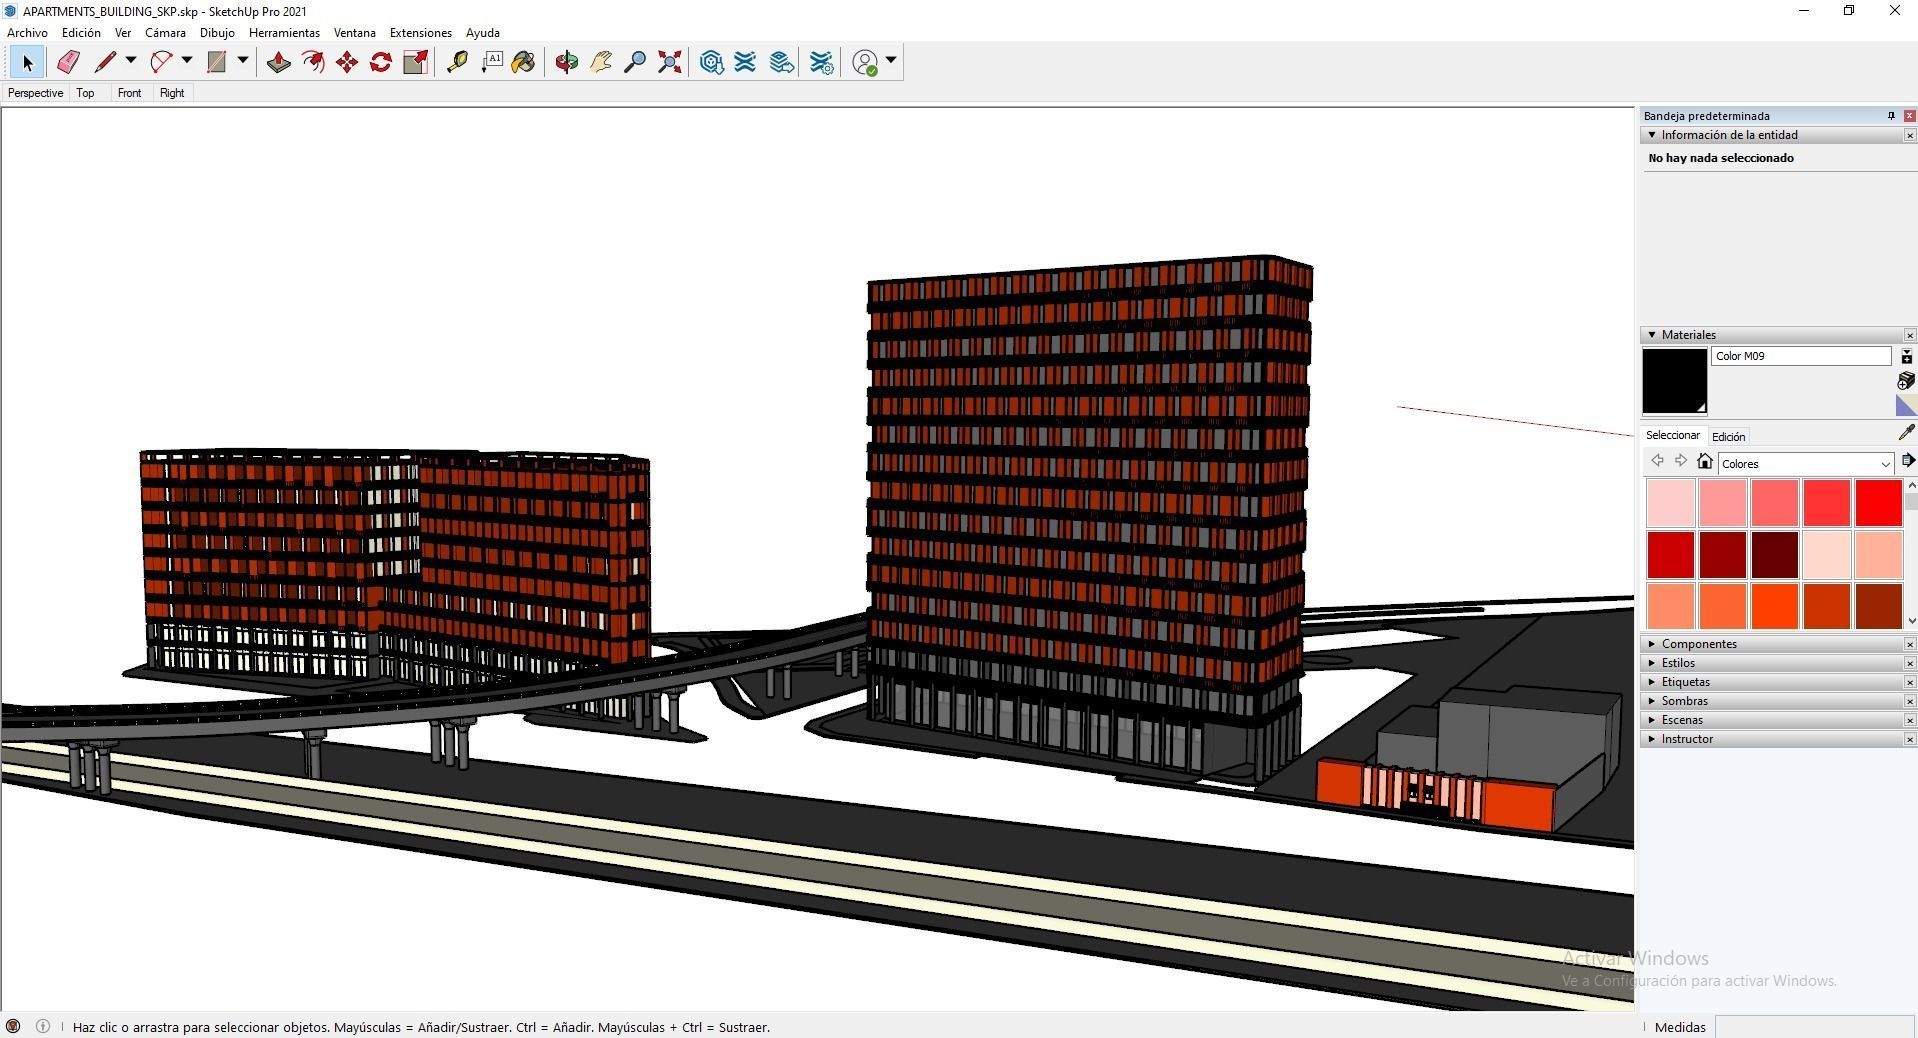Activate the Push/Pull tool
Viewport: 1918px width, 1038px height.
[278, 62]
